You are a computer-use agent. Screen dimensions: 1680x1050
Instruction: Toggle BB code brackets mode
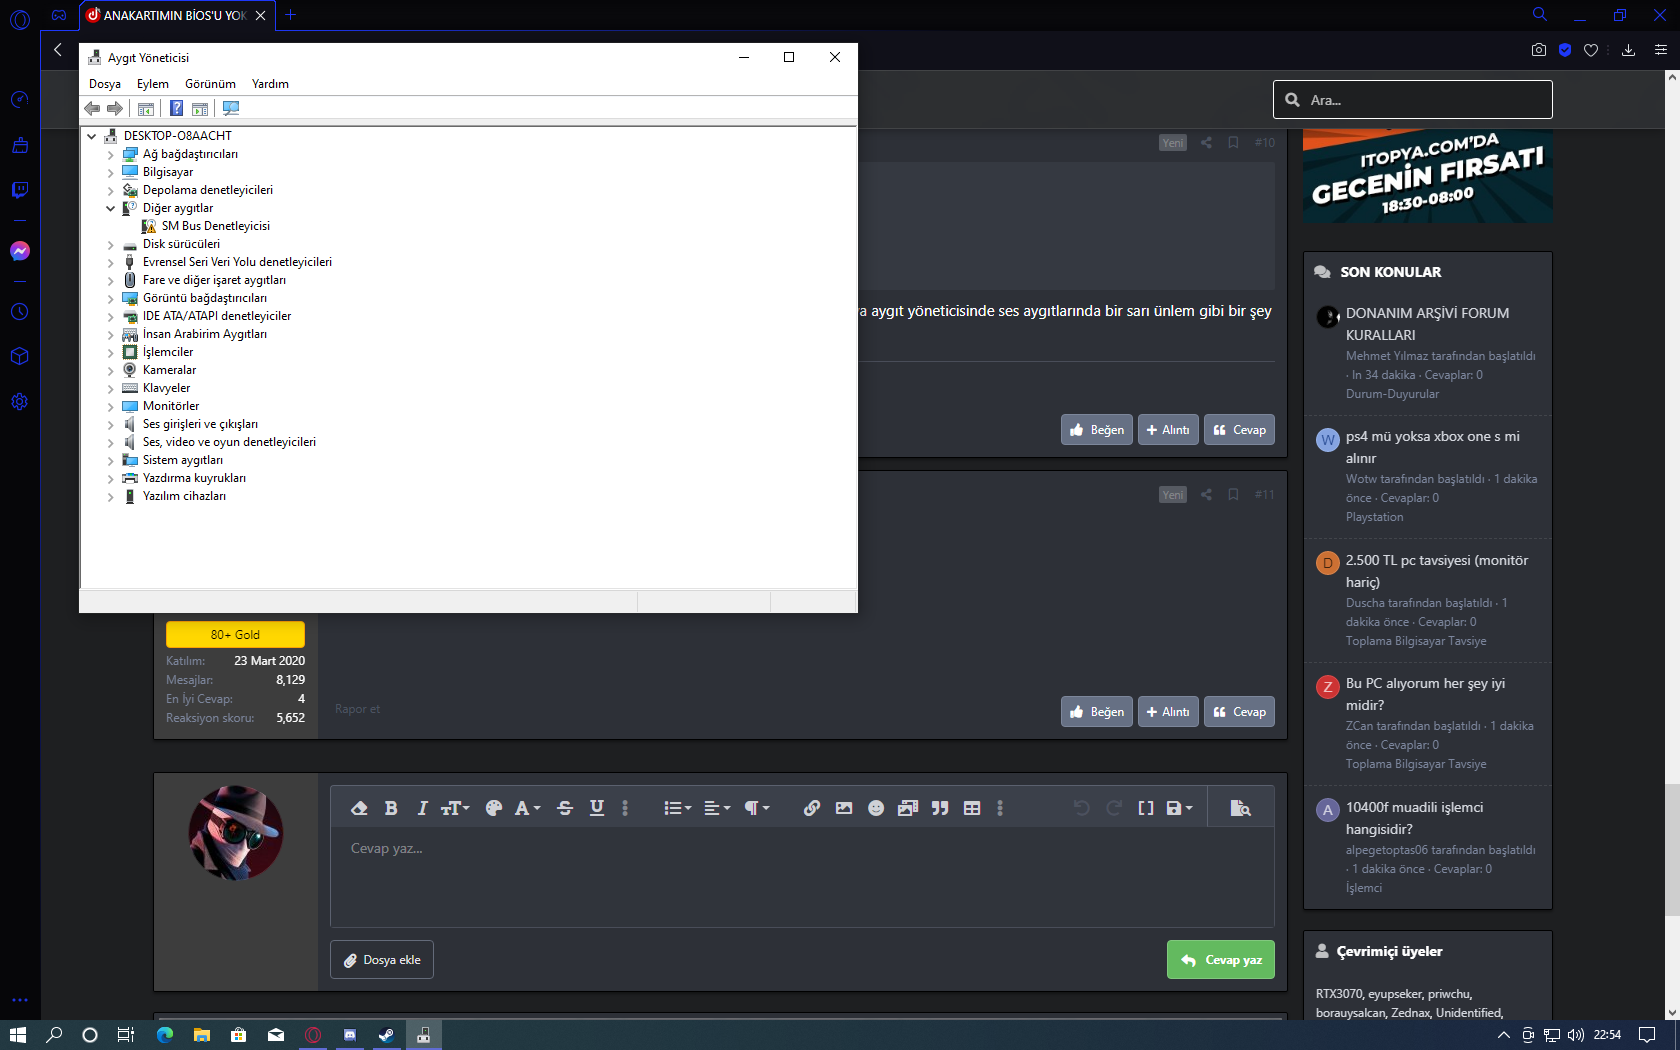tap(1146, 808)
